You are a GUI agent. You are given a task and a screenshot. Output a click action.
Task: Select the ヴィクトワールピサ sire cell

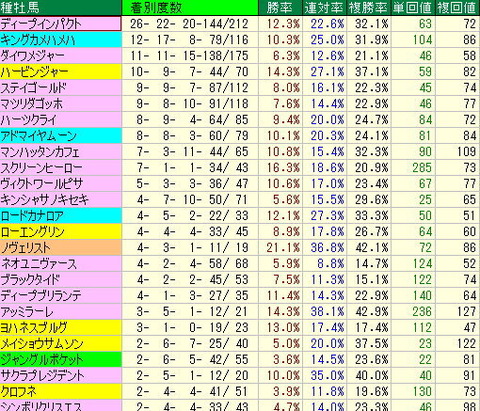tap(61, 184)
